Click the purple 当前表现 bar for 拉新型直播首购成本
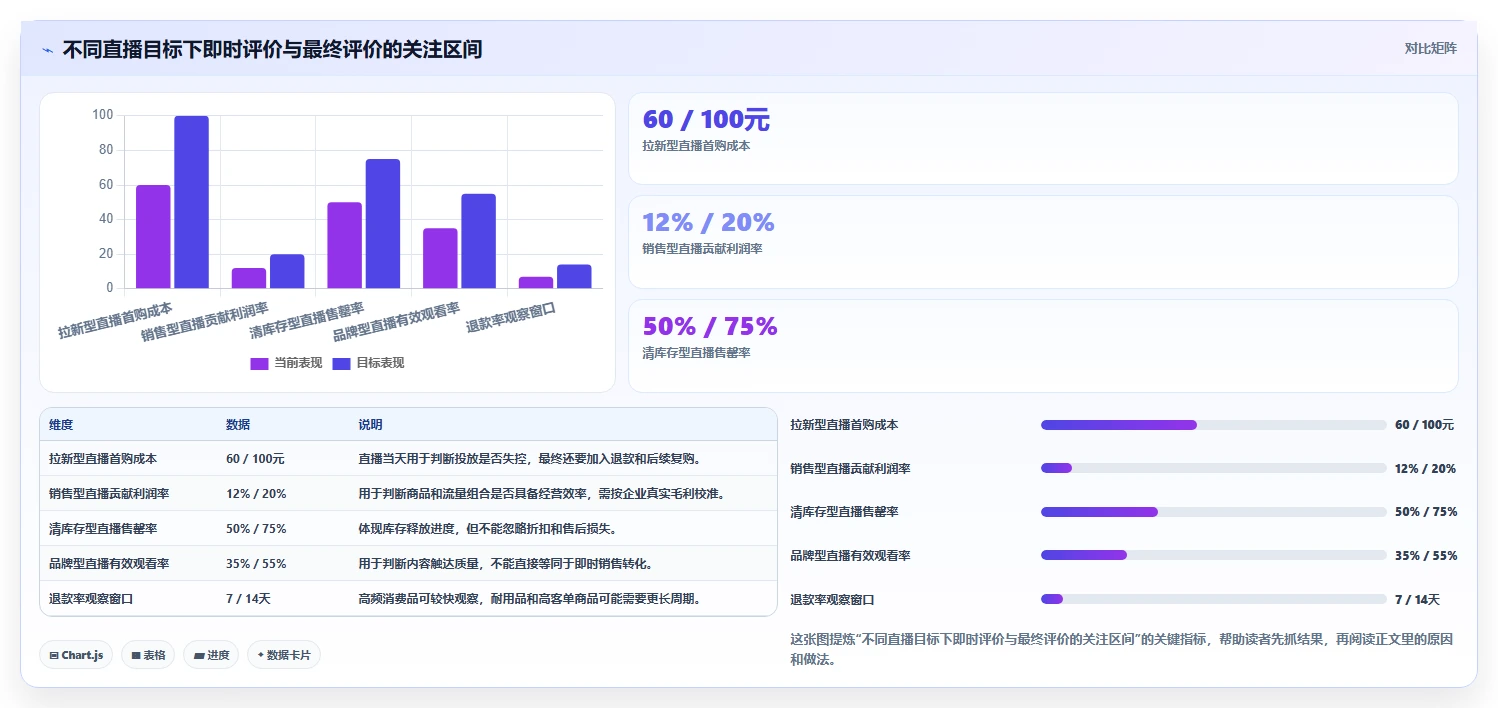Screen dimensions: 1498x708 [153, 237]
